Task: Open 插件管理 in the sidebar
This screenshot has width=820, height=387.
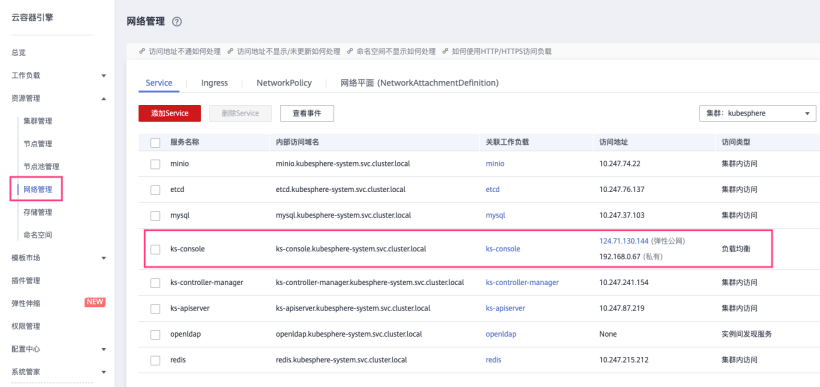Action: point(26,280)
